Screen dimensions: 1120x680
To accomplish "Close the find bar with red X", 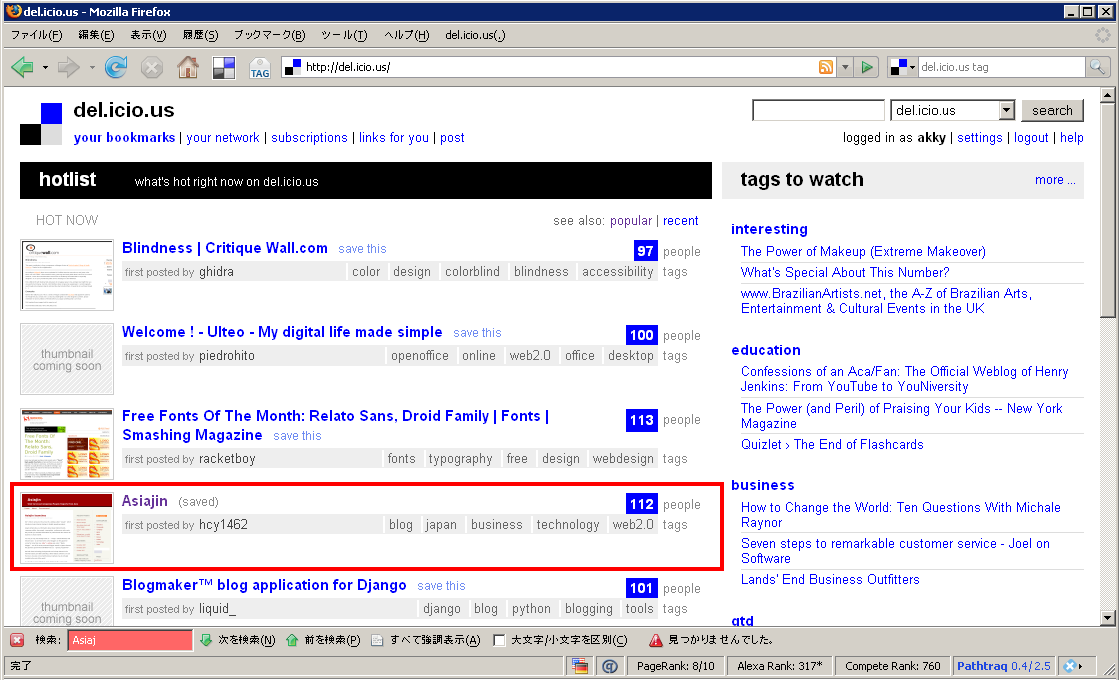I will click(17, 640).
